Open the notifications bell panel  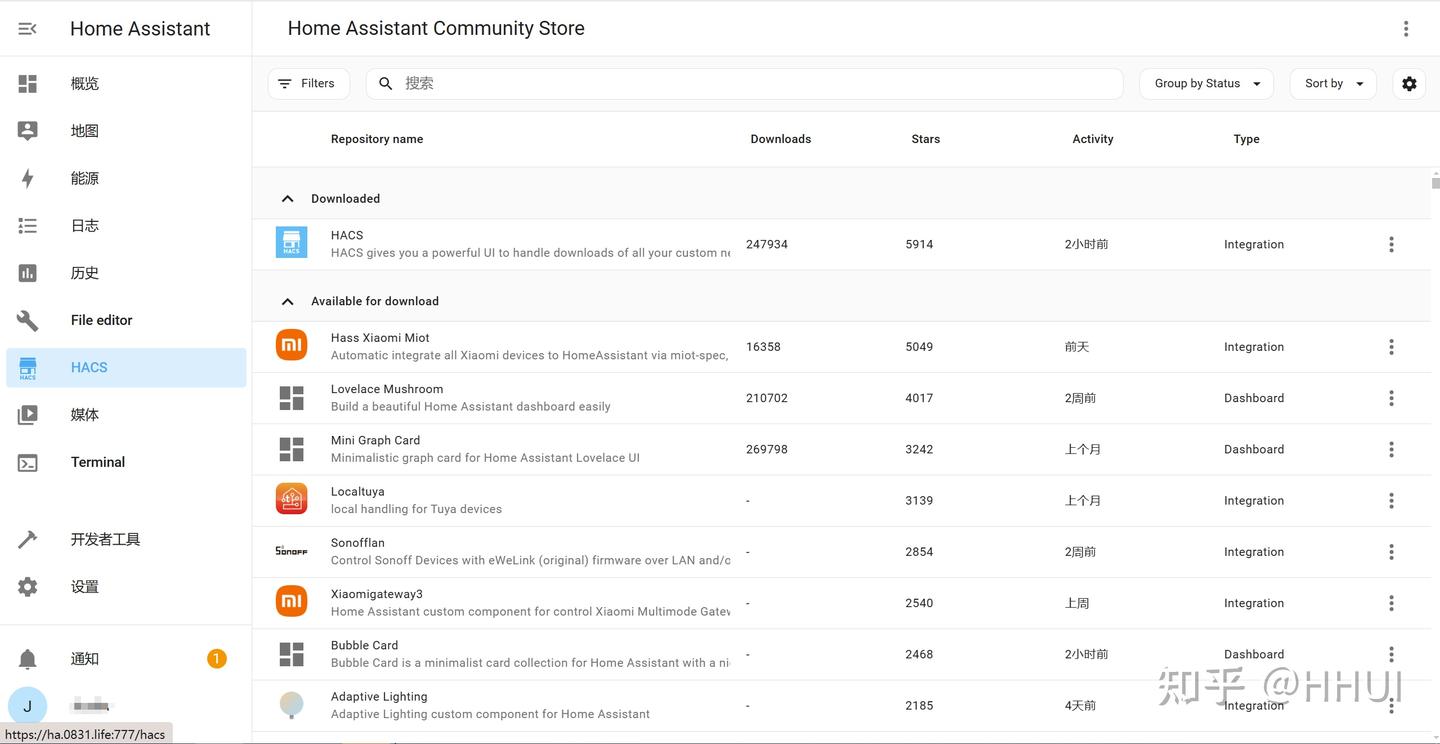[x=28, y=659]
